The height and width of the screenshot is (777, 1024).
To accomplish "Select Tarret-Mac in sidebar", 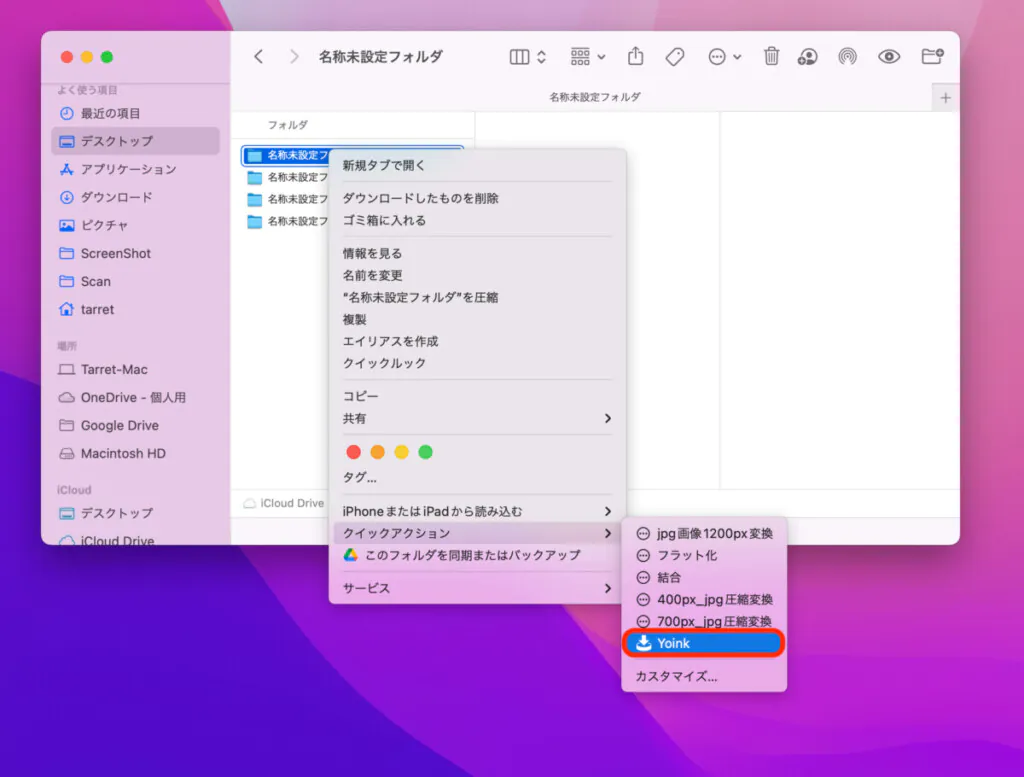I will coord(135,370).
